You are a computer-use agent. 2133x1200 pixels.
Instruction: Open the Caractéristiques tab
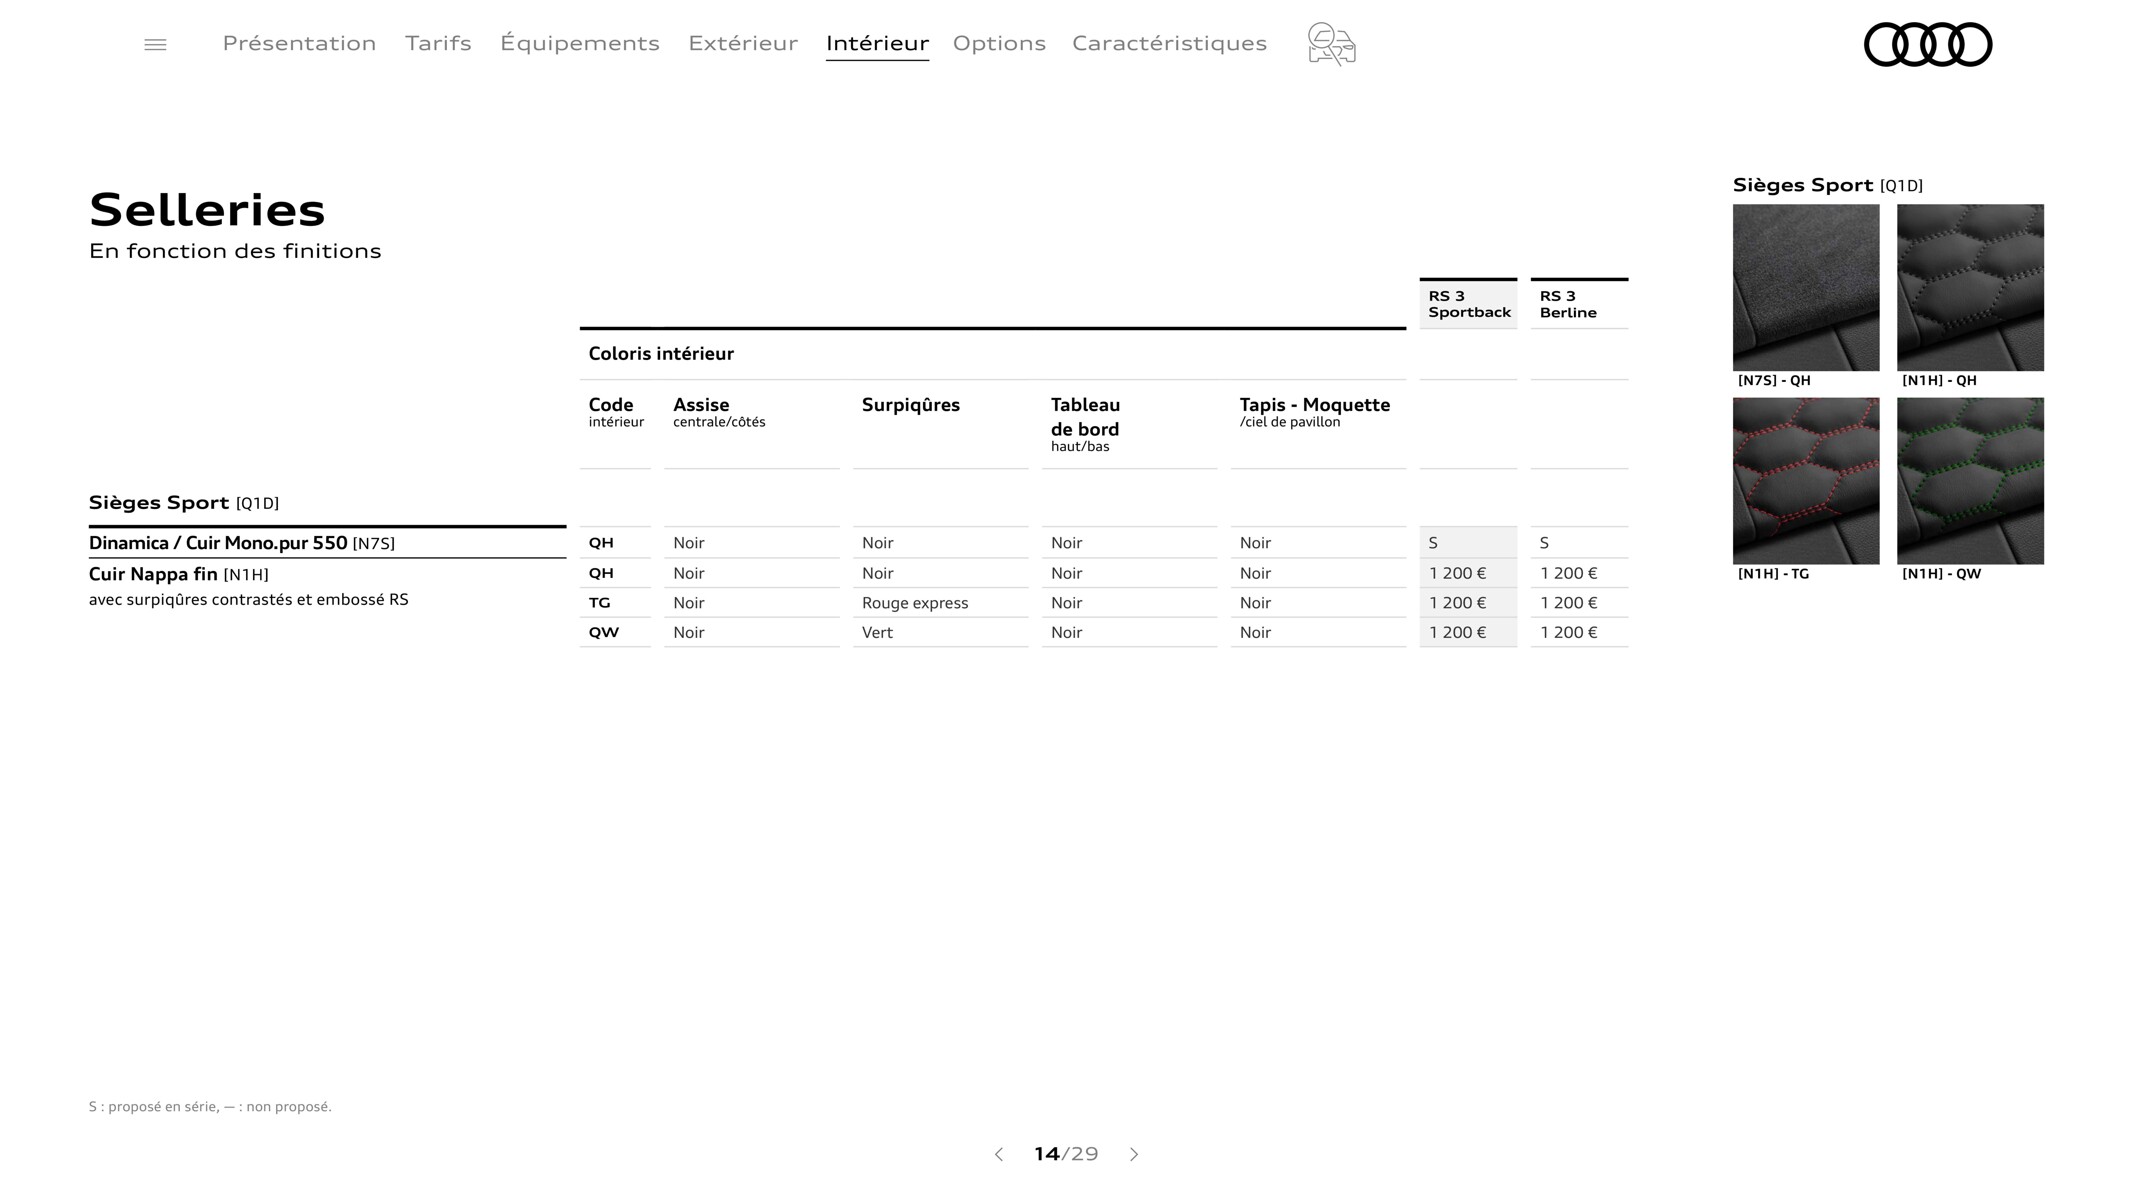click(x=1169, y=43)
